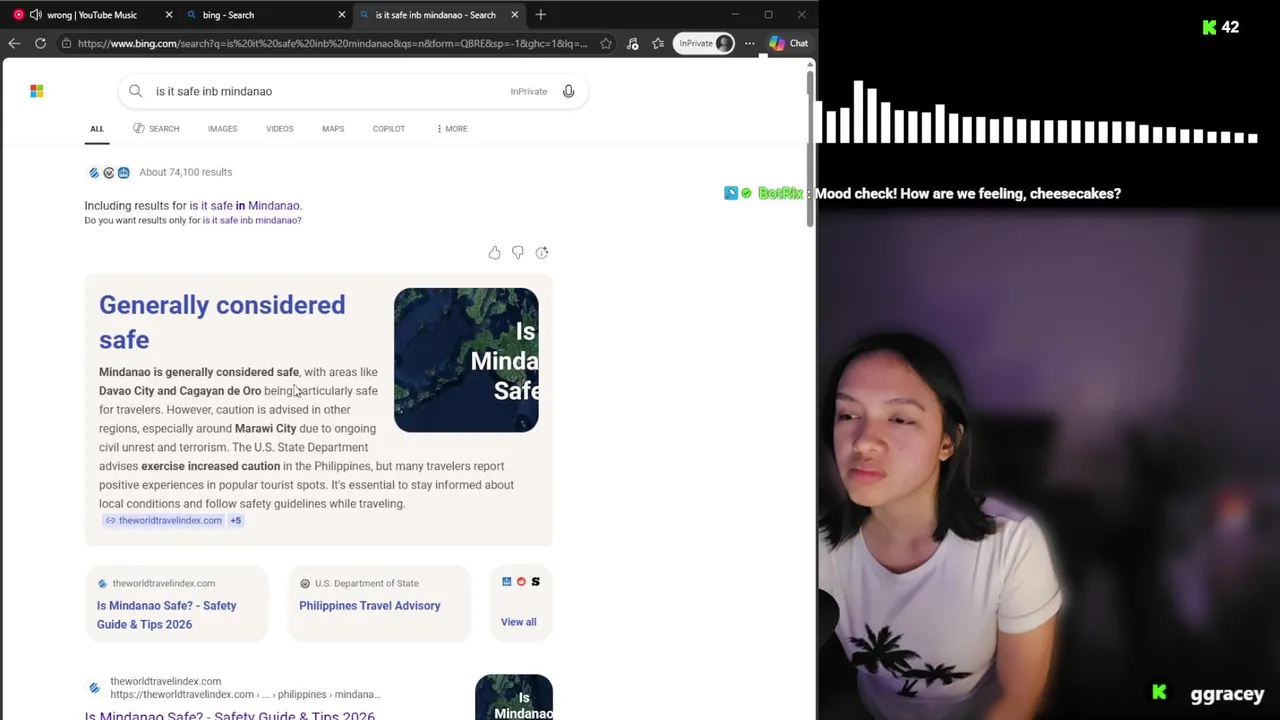Open Copilot Chat in the toolbar

(789, 43)
